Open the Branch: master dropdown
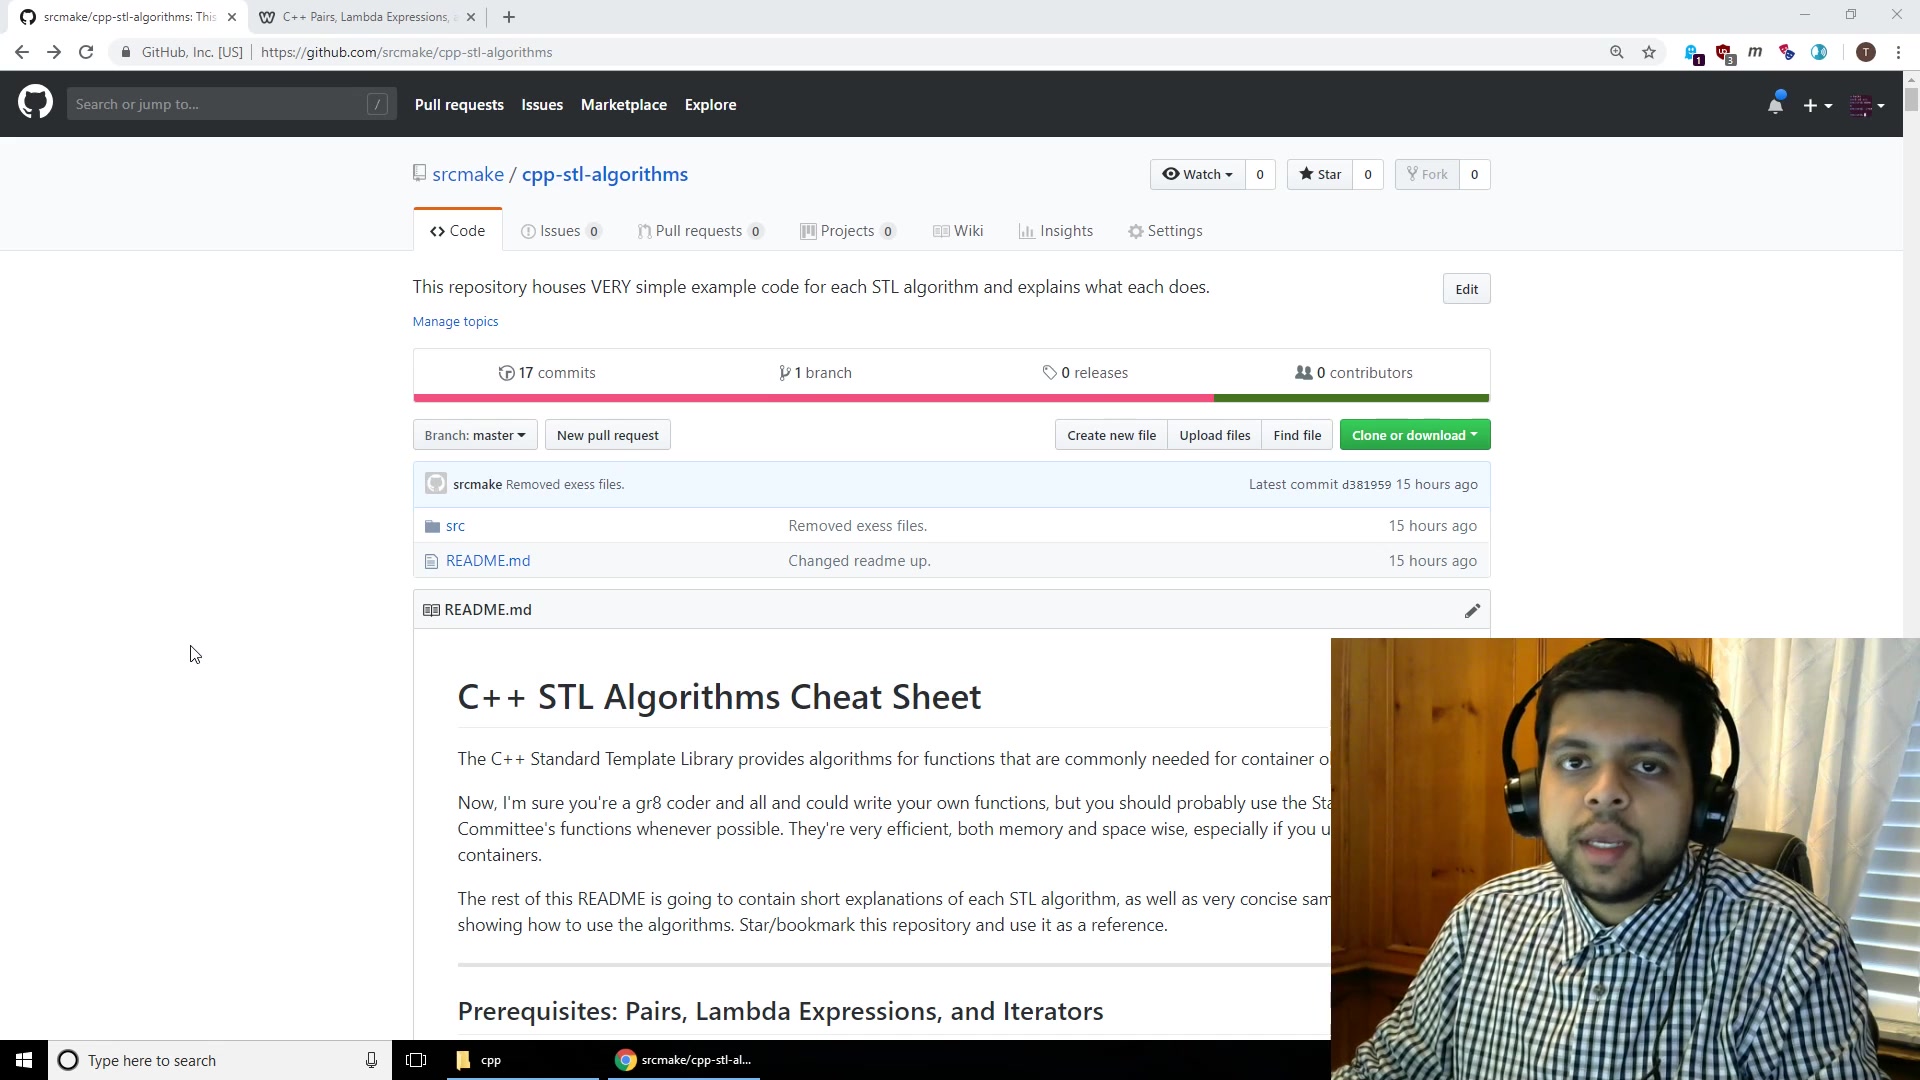Viewport: 1920px width, 1080px height. [x=475, y=435]
